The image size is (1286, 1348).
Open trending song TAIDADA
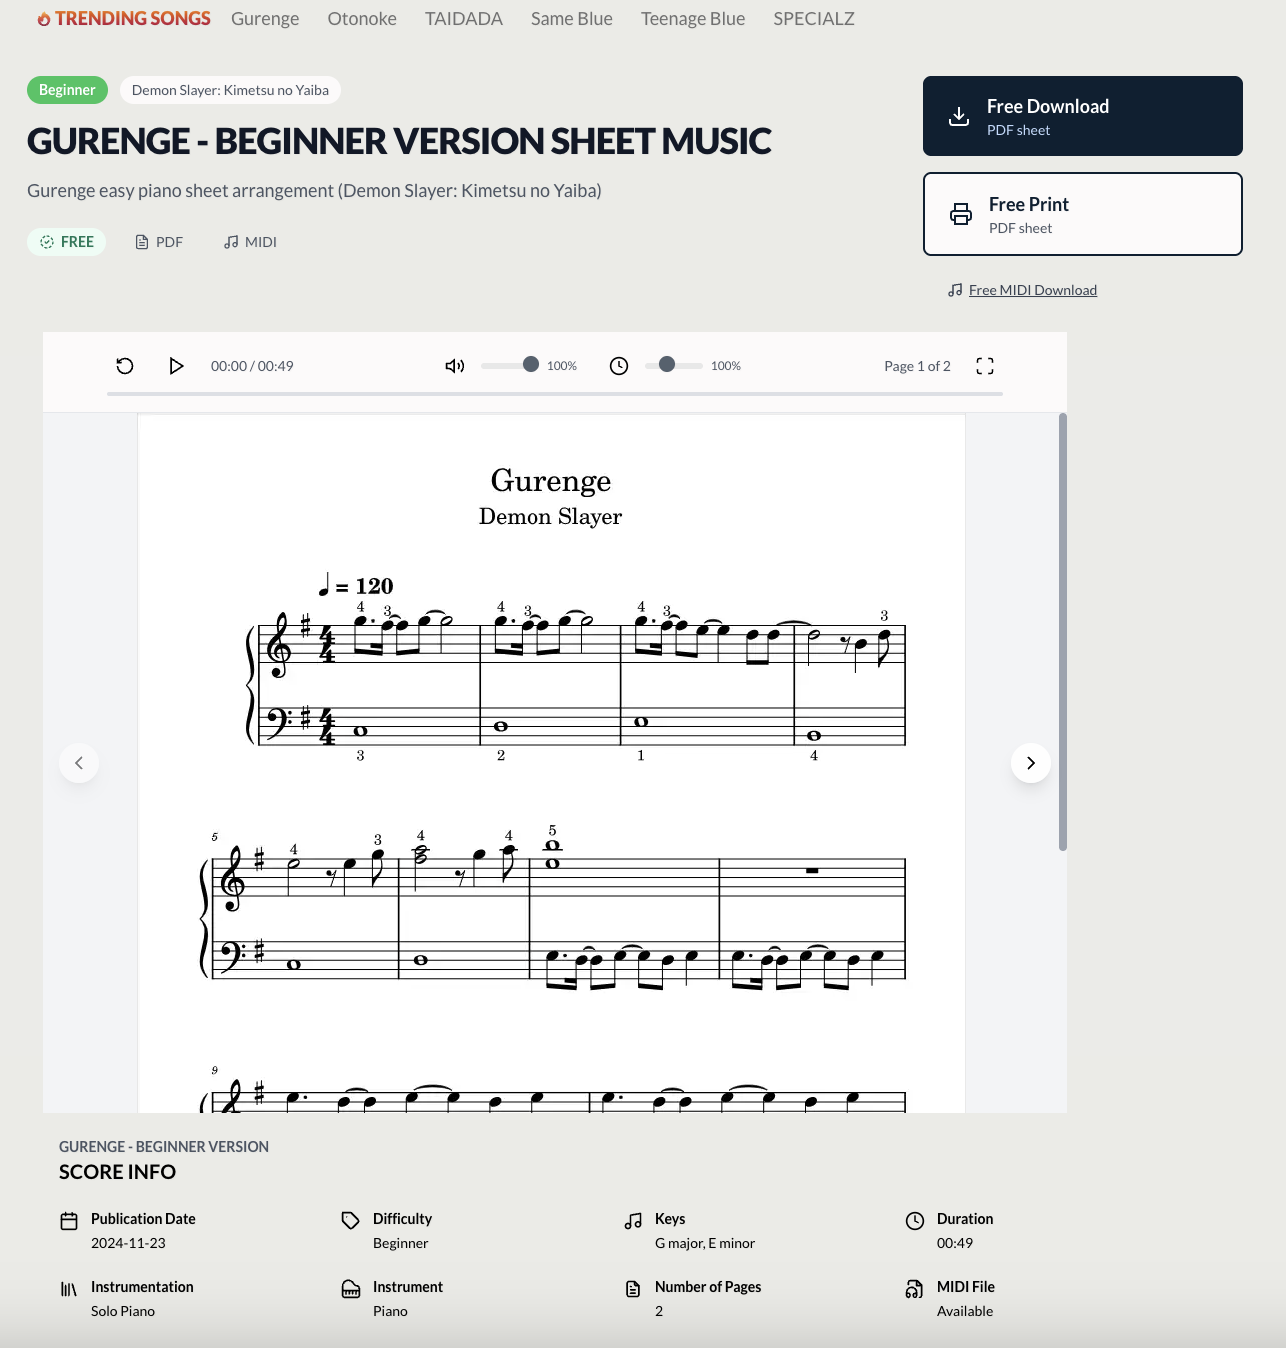pyautogui.click(x=464, y=19)
